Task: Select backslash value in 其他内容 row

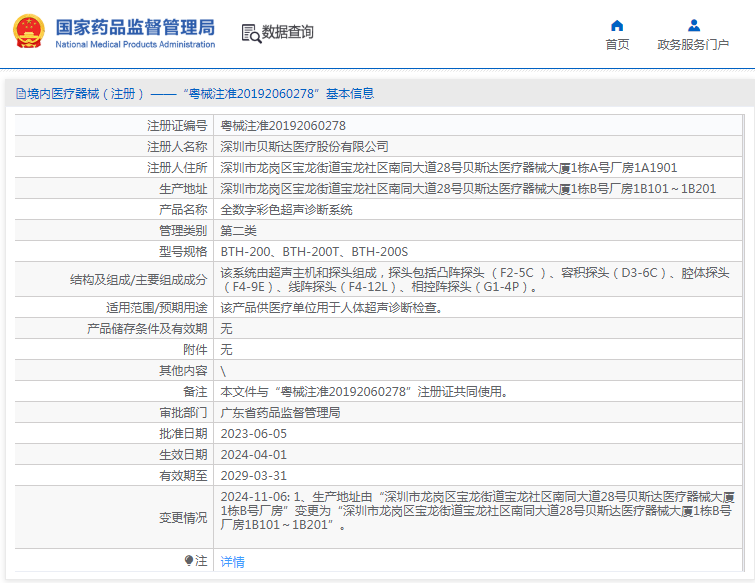Action: click(x=223, y=371)
